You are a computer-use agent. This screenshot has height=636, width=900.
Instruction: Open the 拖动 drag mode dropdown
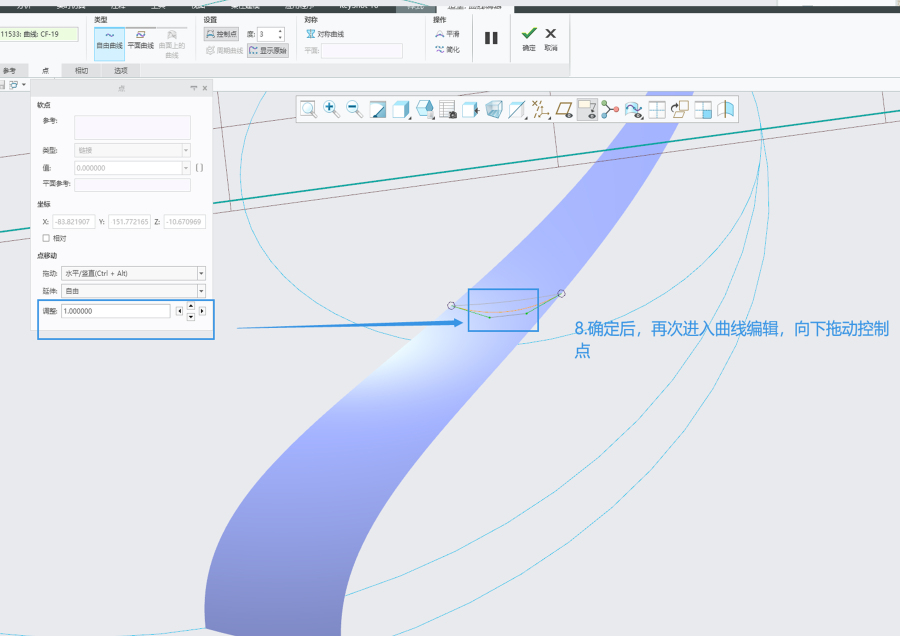(201, 273)
